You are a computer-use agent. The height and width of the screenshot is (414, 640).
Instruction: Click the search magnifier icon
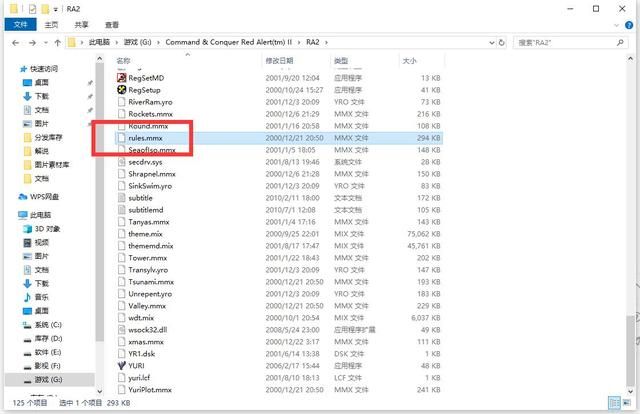pos(620,42)
